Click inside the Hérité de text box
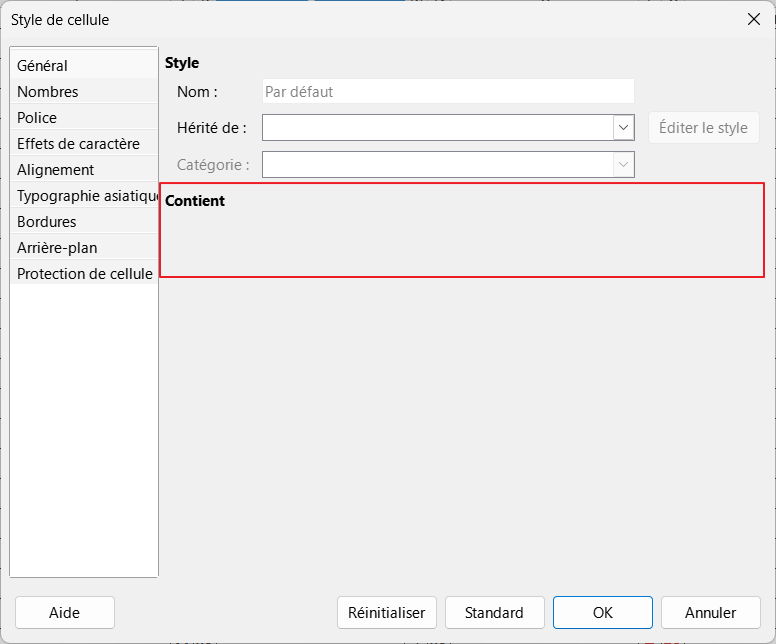 437,128
